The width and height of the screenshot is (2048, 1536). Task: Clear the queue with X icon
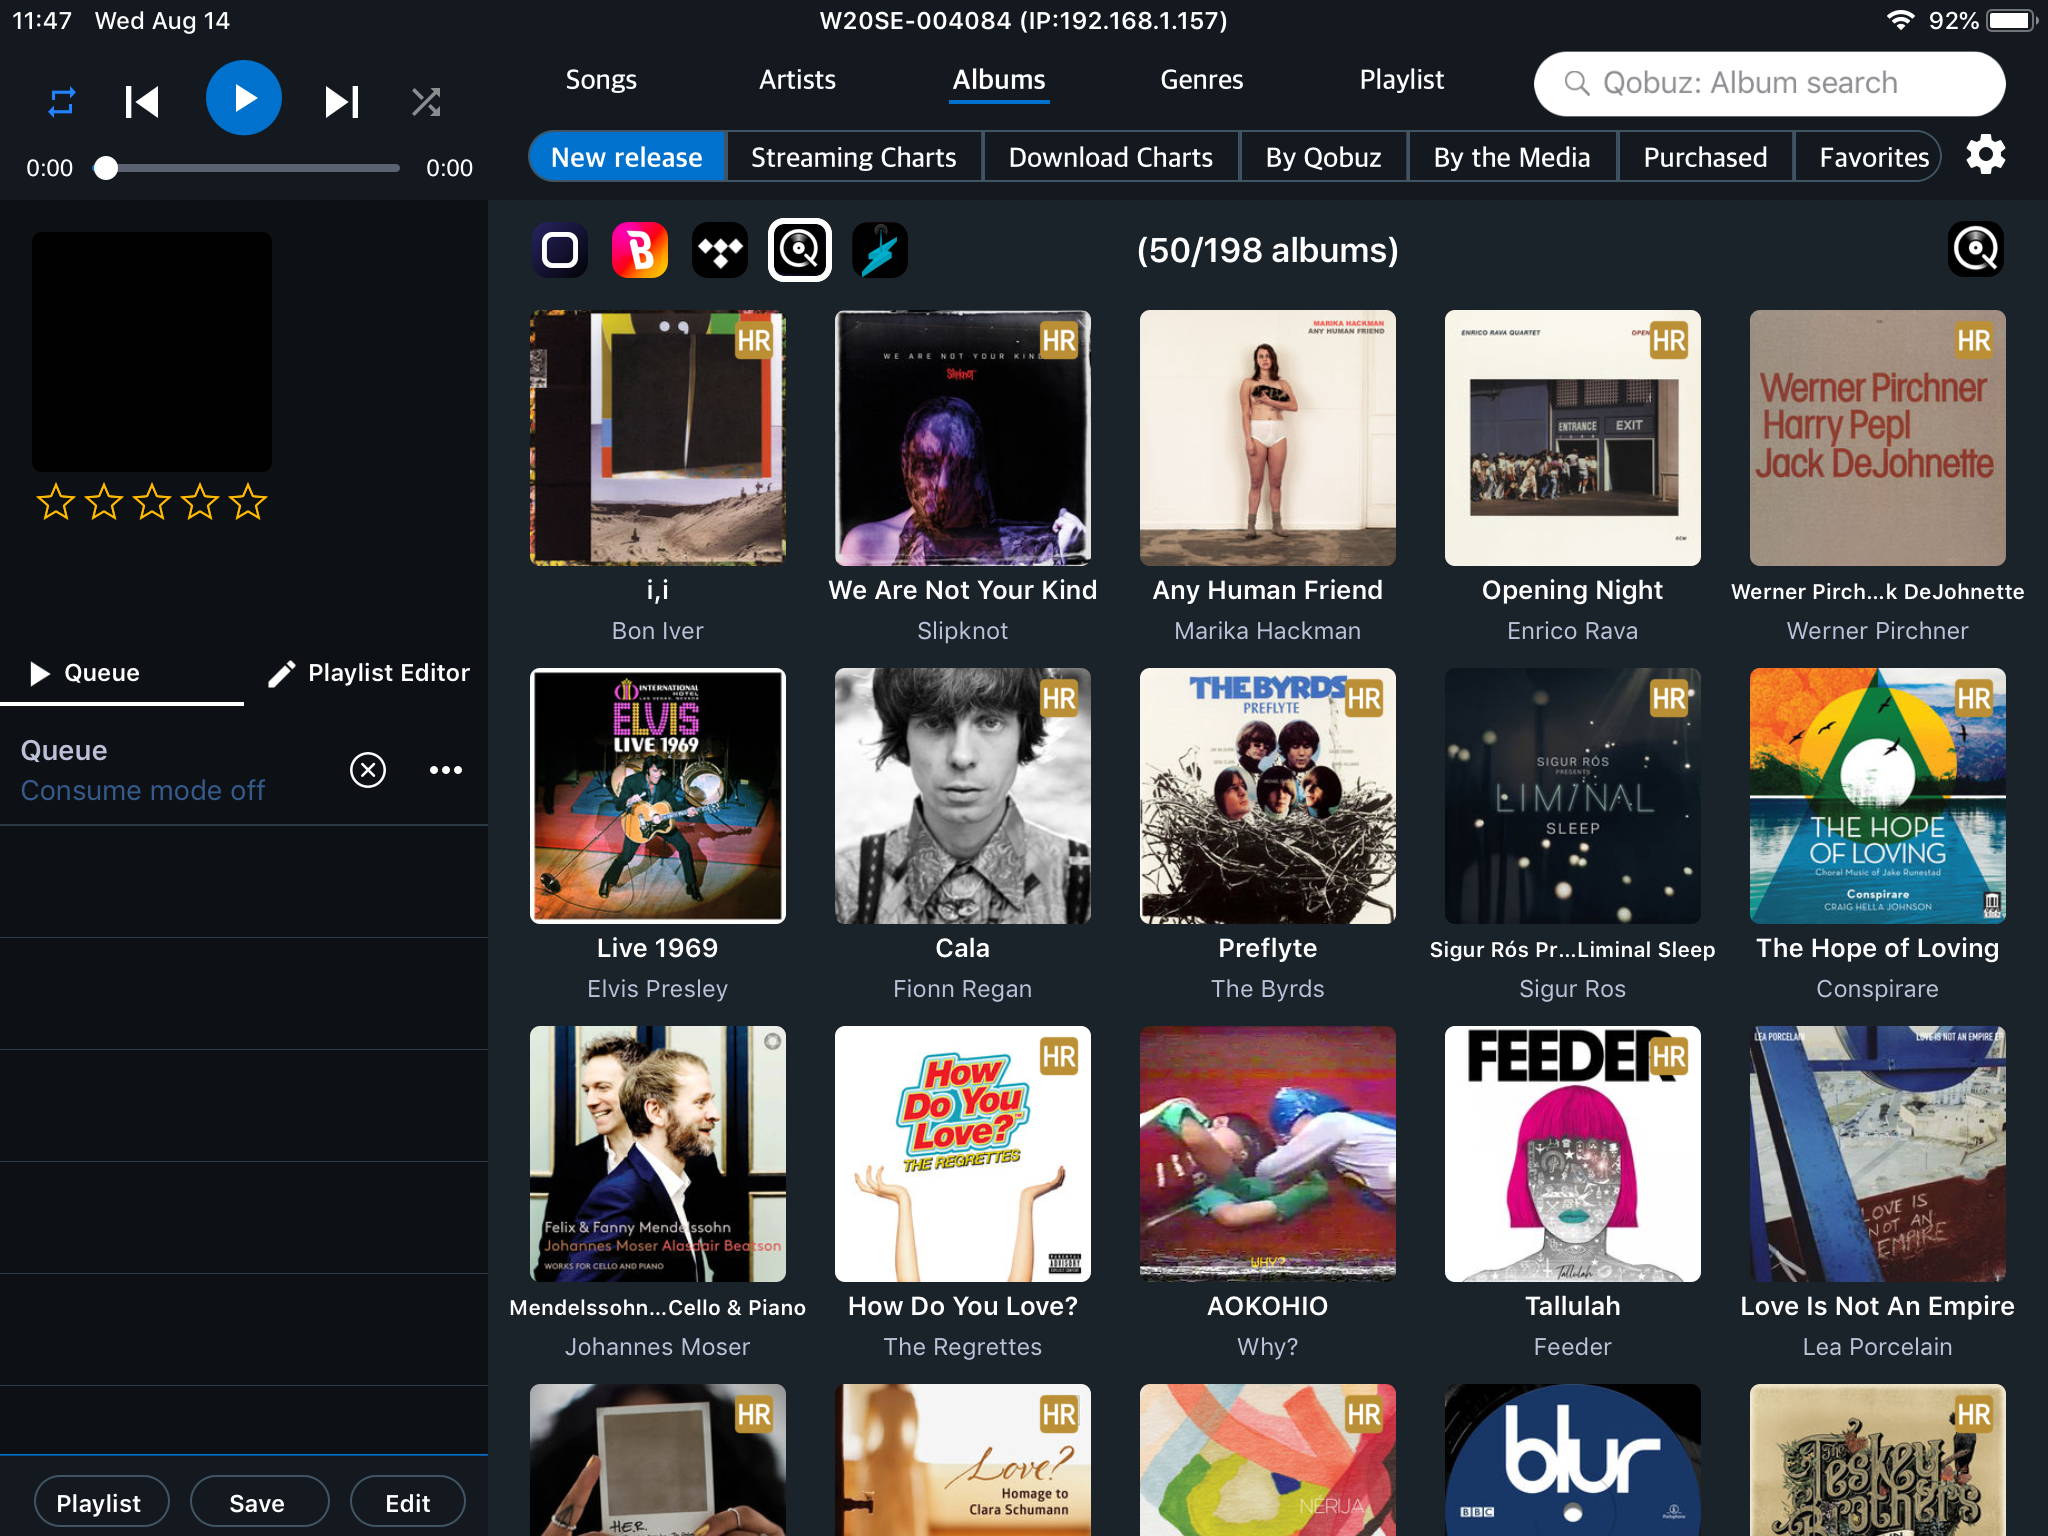coord(368,770)
